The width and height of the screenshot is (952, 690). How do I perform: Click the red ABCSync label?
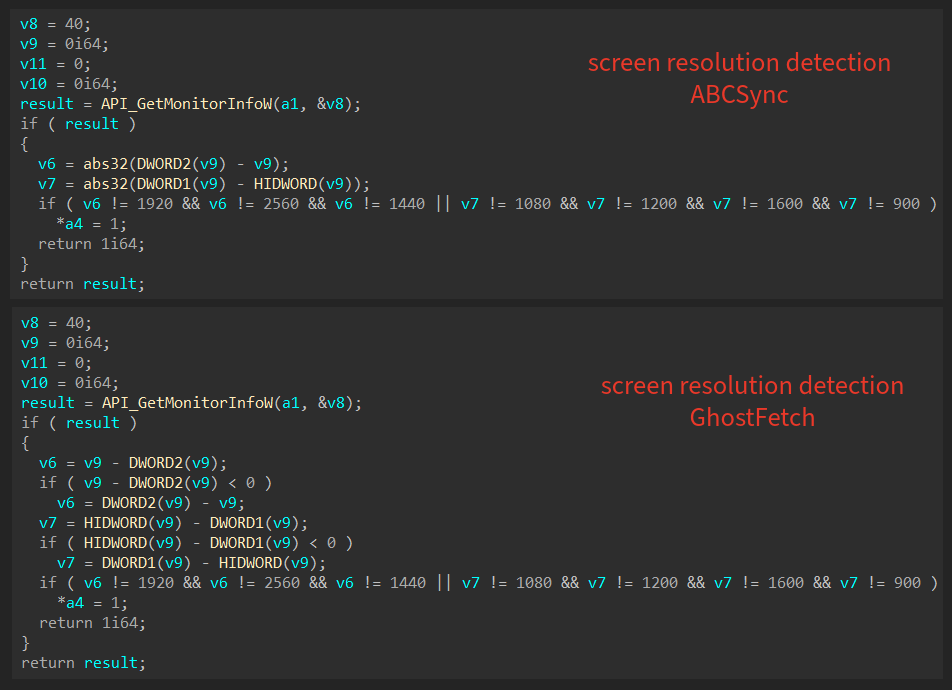739,95
